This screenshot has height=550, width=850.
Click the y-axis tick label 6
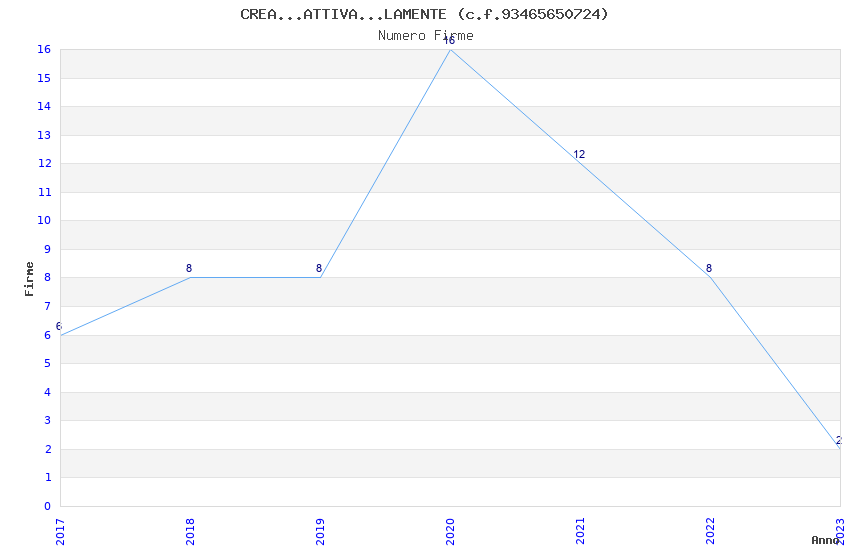pyautogui.click(x=48, y=335)
